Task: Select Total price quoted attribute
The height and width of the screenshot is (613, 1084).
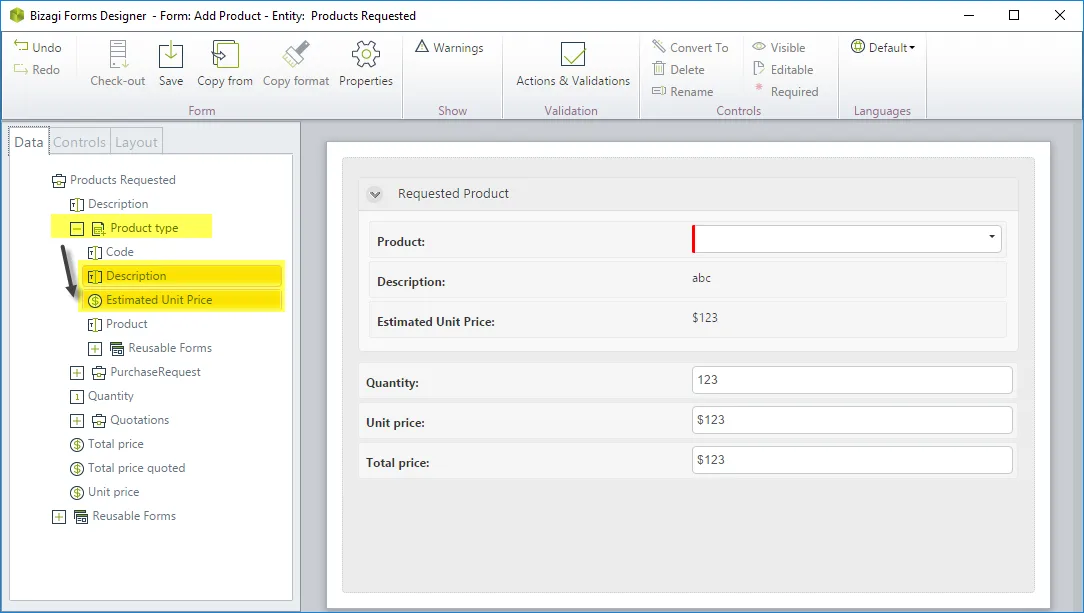Action: [x=128, y=469]
